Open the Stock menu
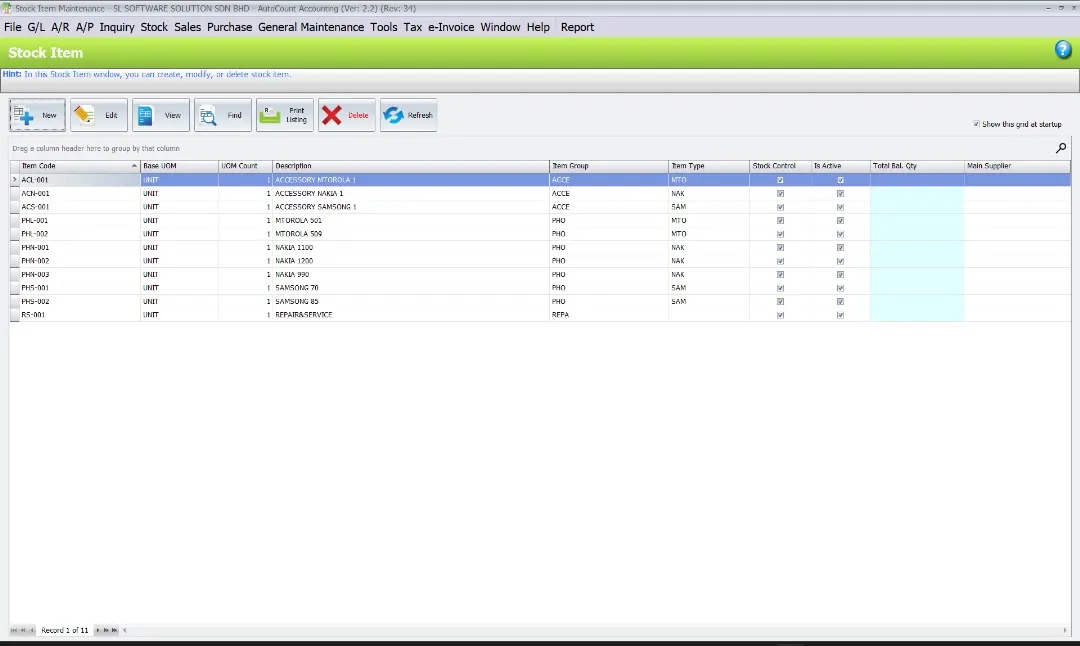 click(x=154, y=27)
